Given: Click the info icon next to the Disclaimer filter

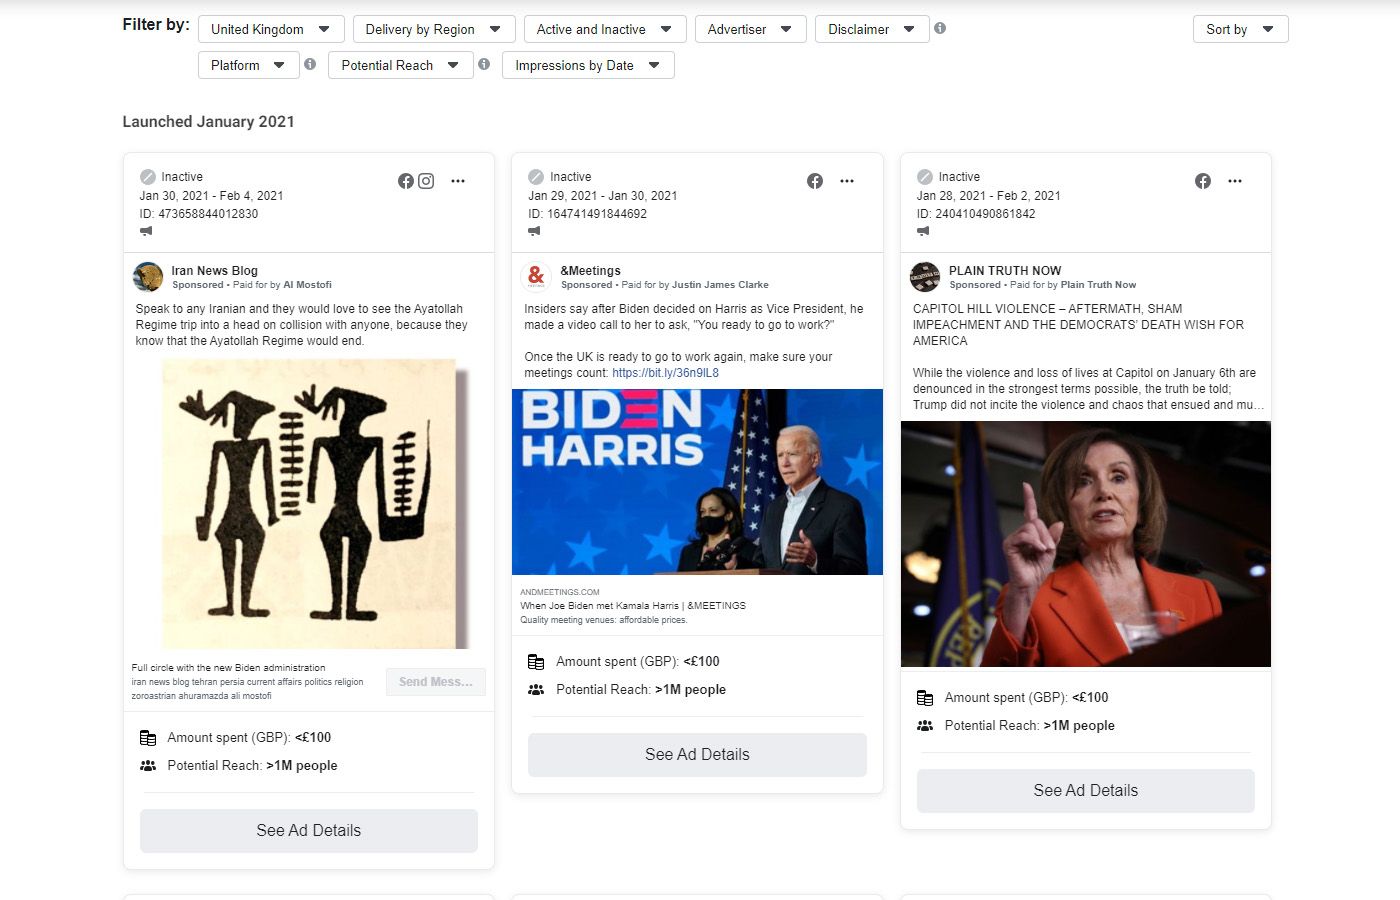Looking at the screenshot, I should (939, 29).
